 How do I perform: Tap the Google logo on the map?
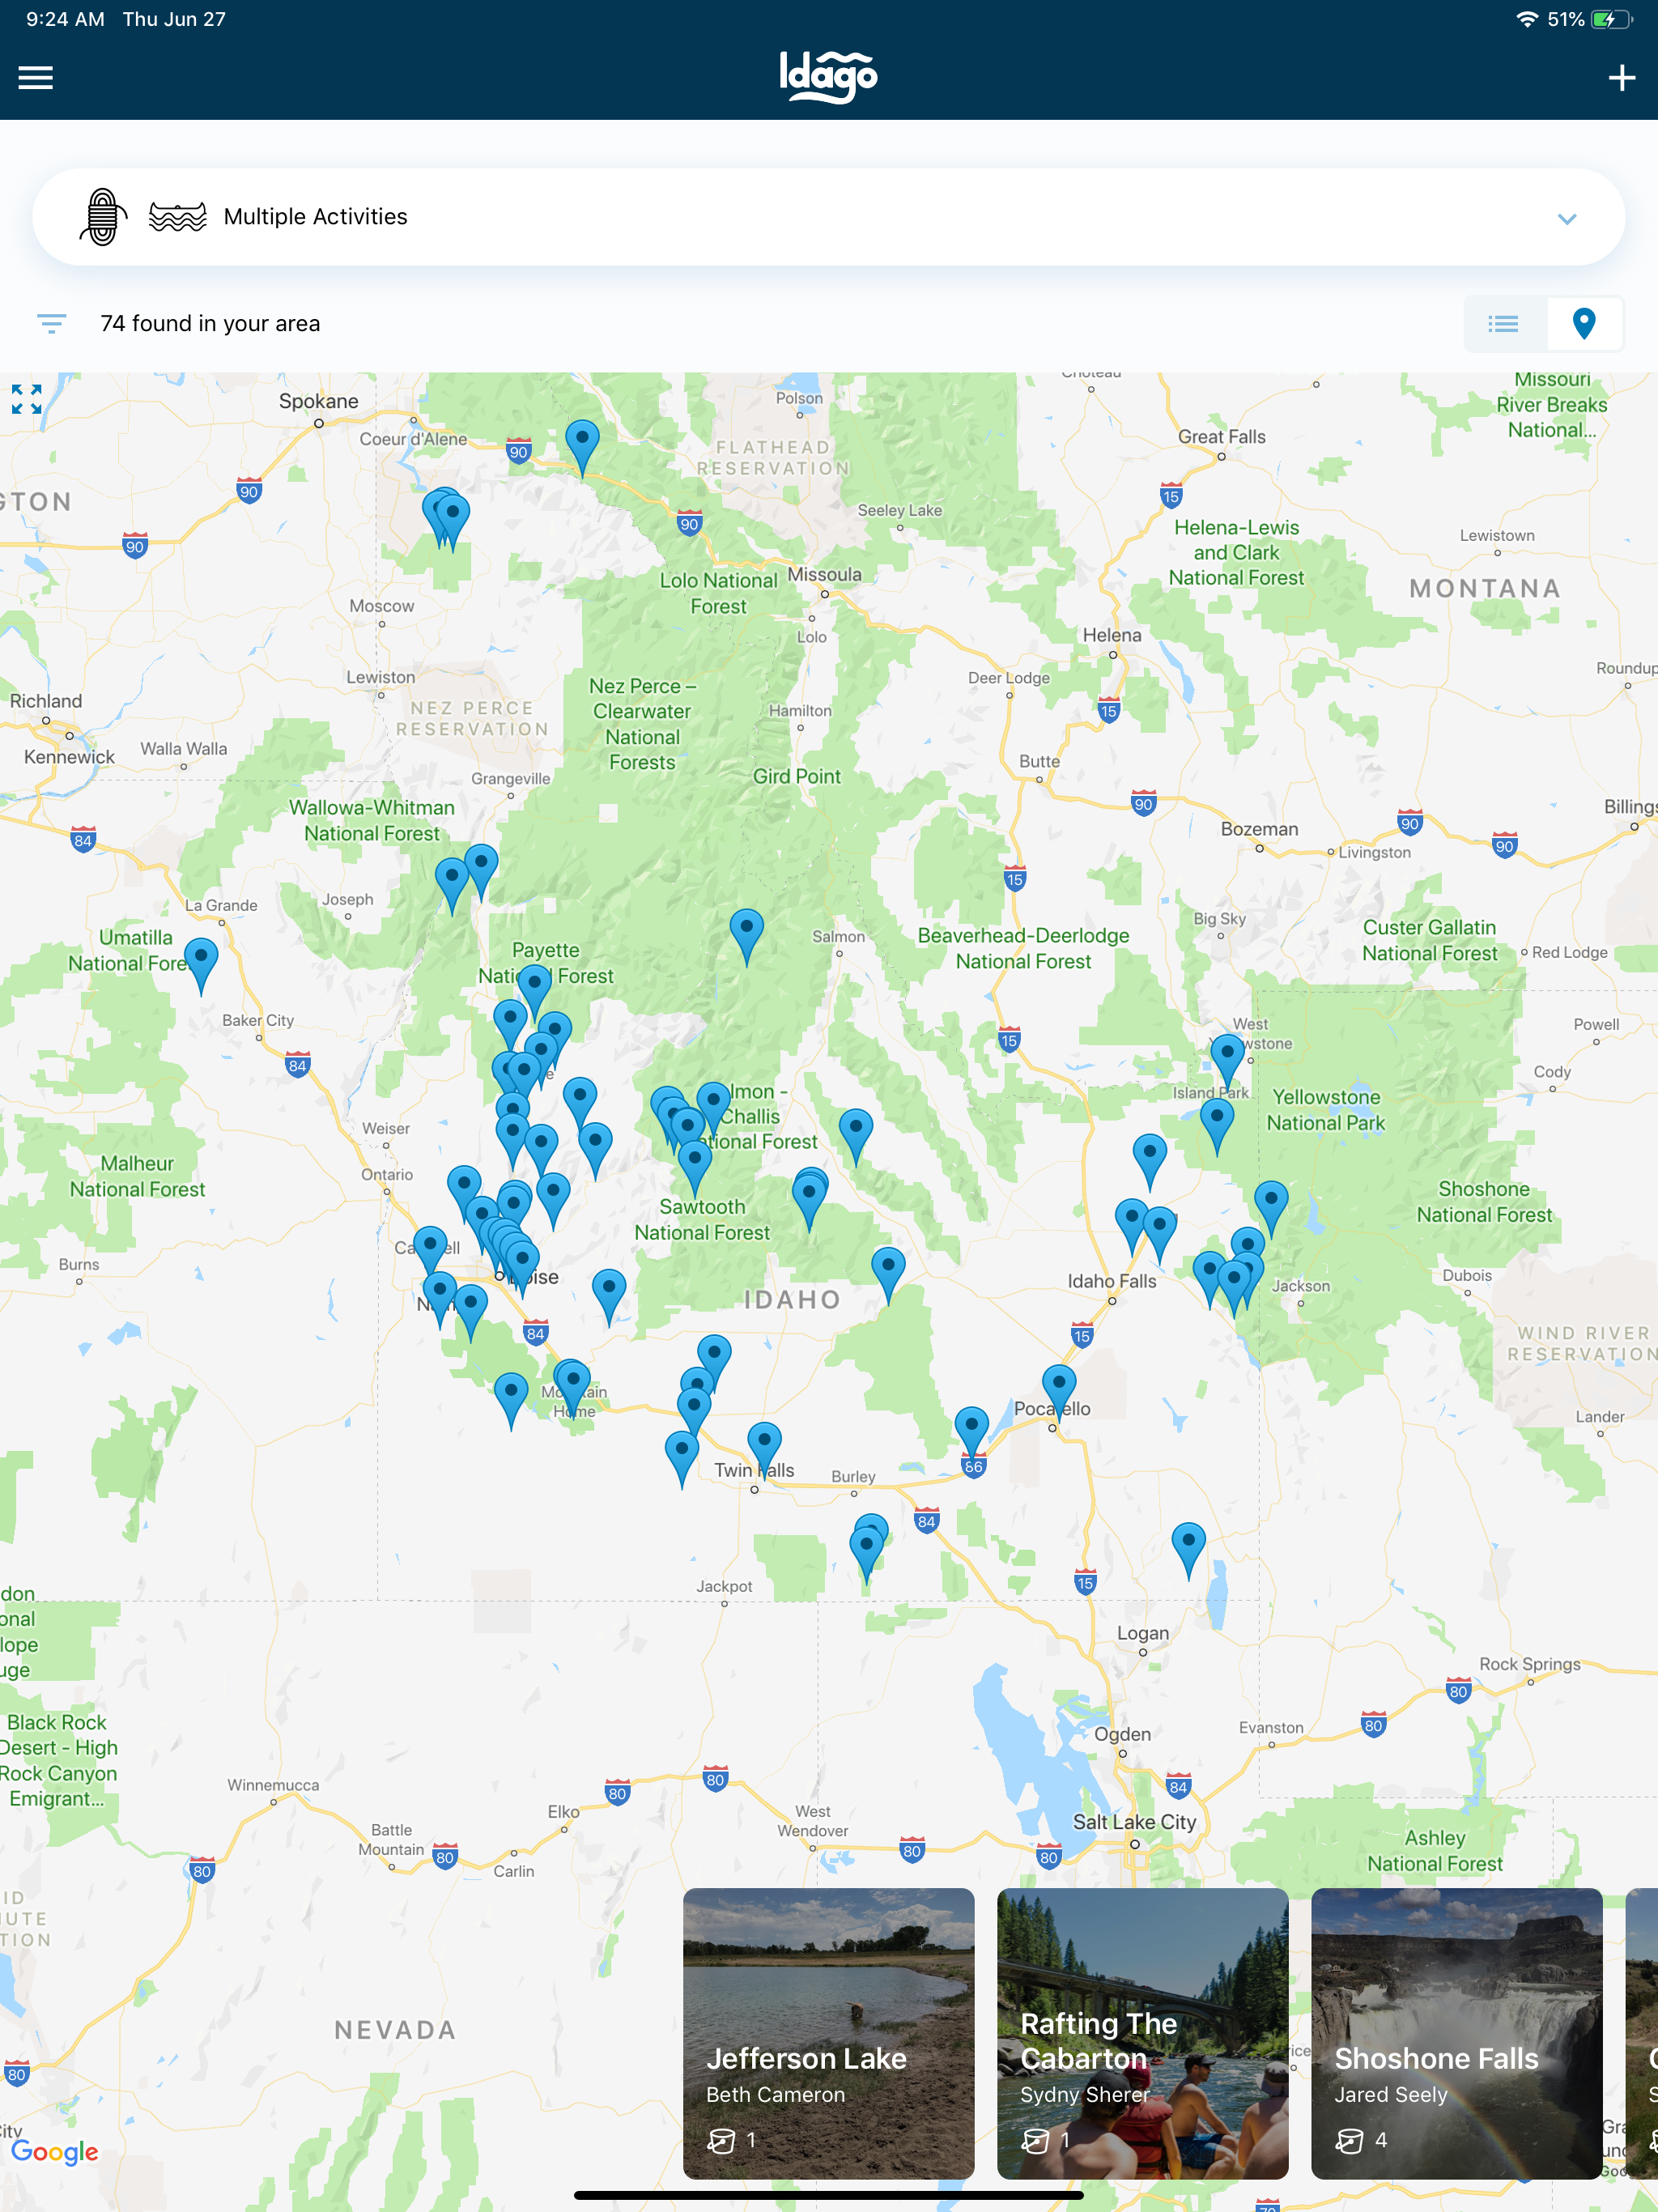[x=55, y=2152]
